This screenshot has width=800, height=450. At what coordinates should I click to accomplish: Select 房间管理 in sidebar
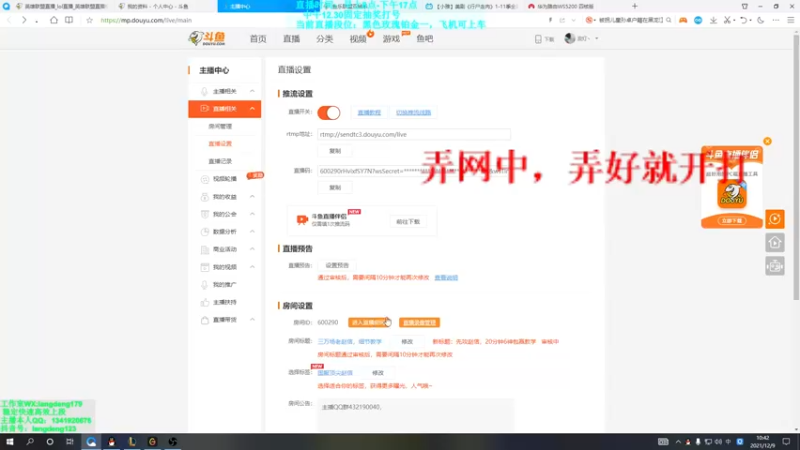[220, 126]
